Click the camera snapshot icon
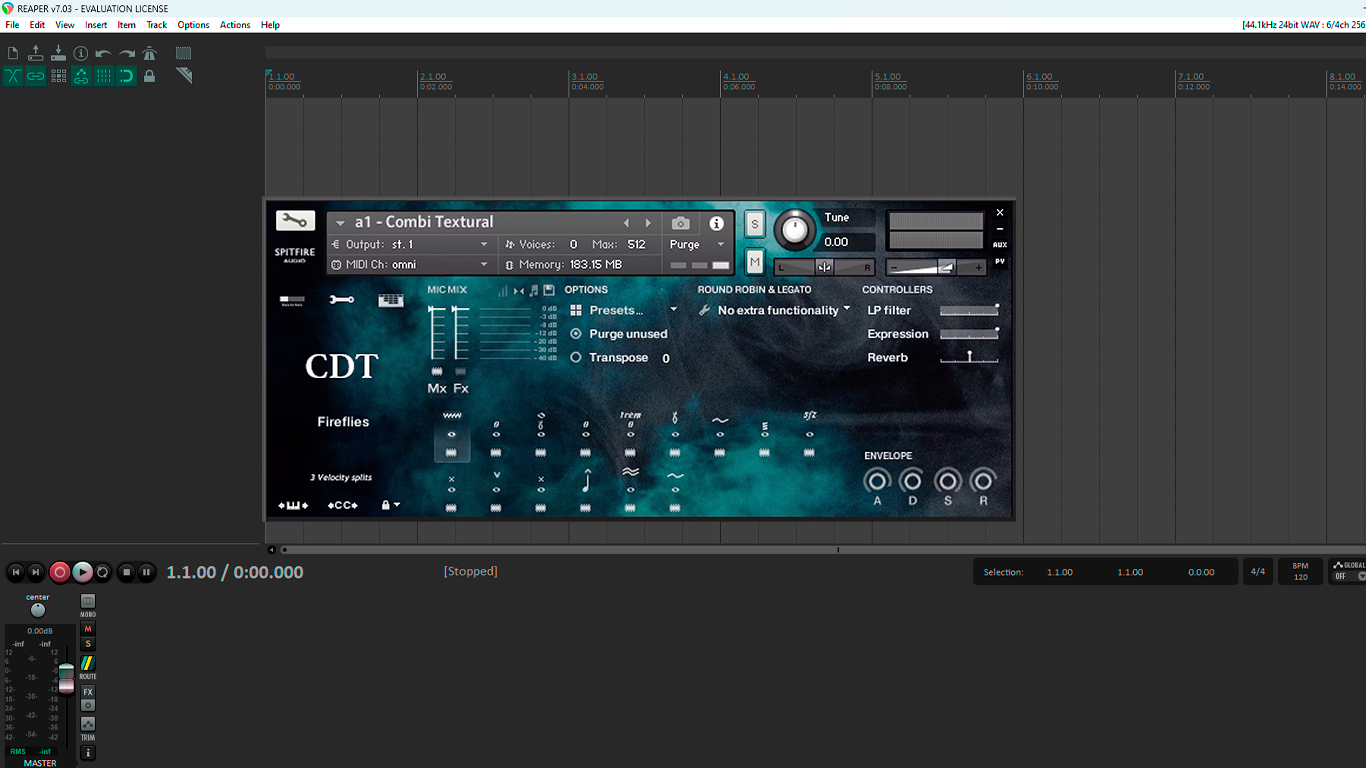The height and width of the screenshot is (768, 1366). 681,223
